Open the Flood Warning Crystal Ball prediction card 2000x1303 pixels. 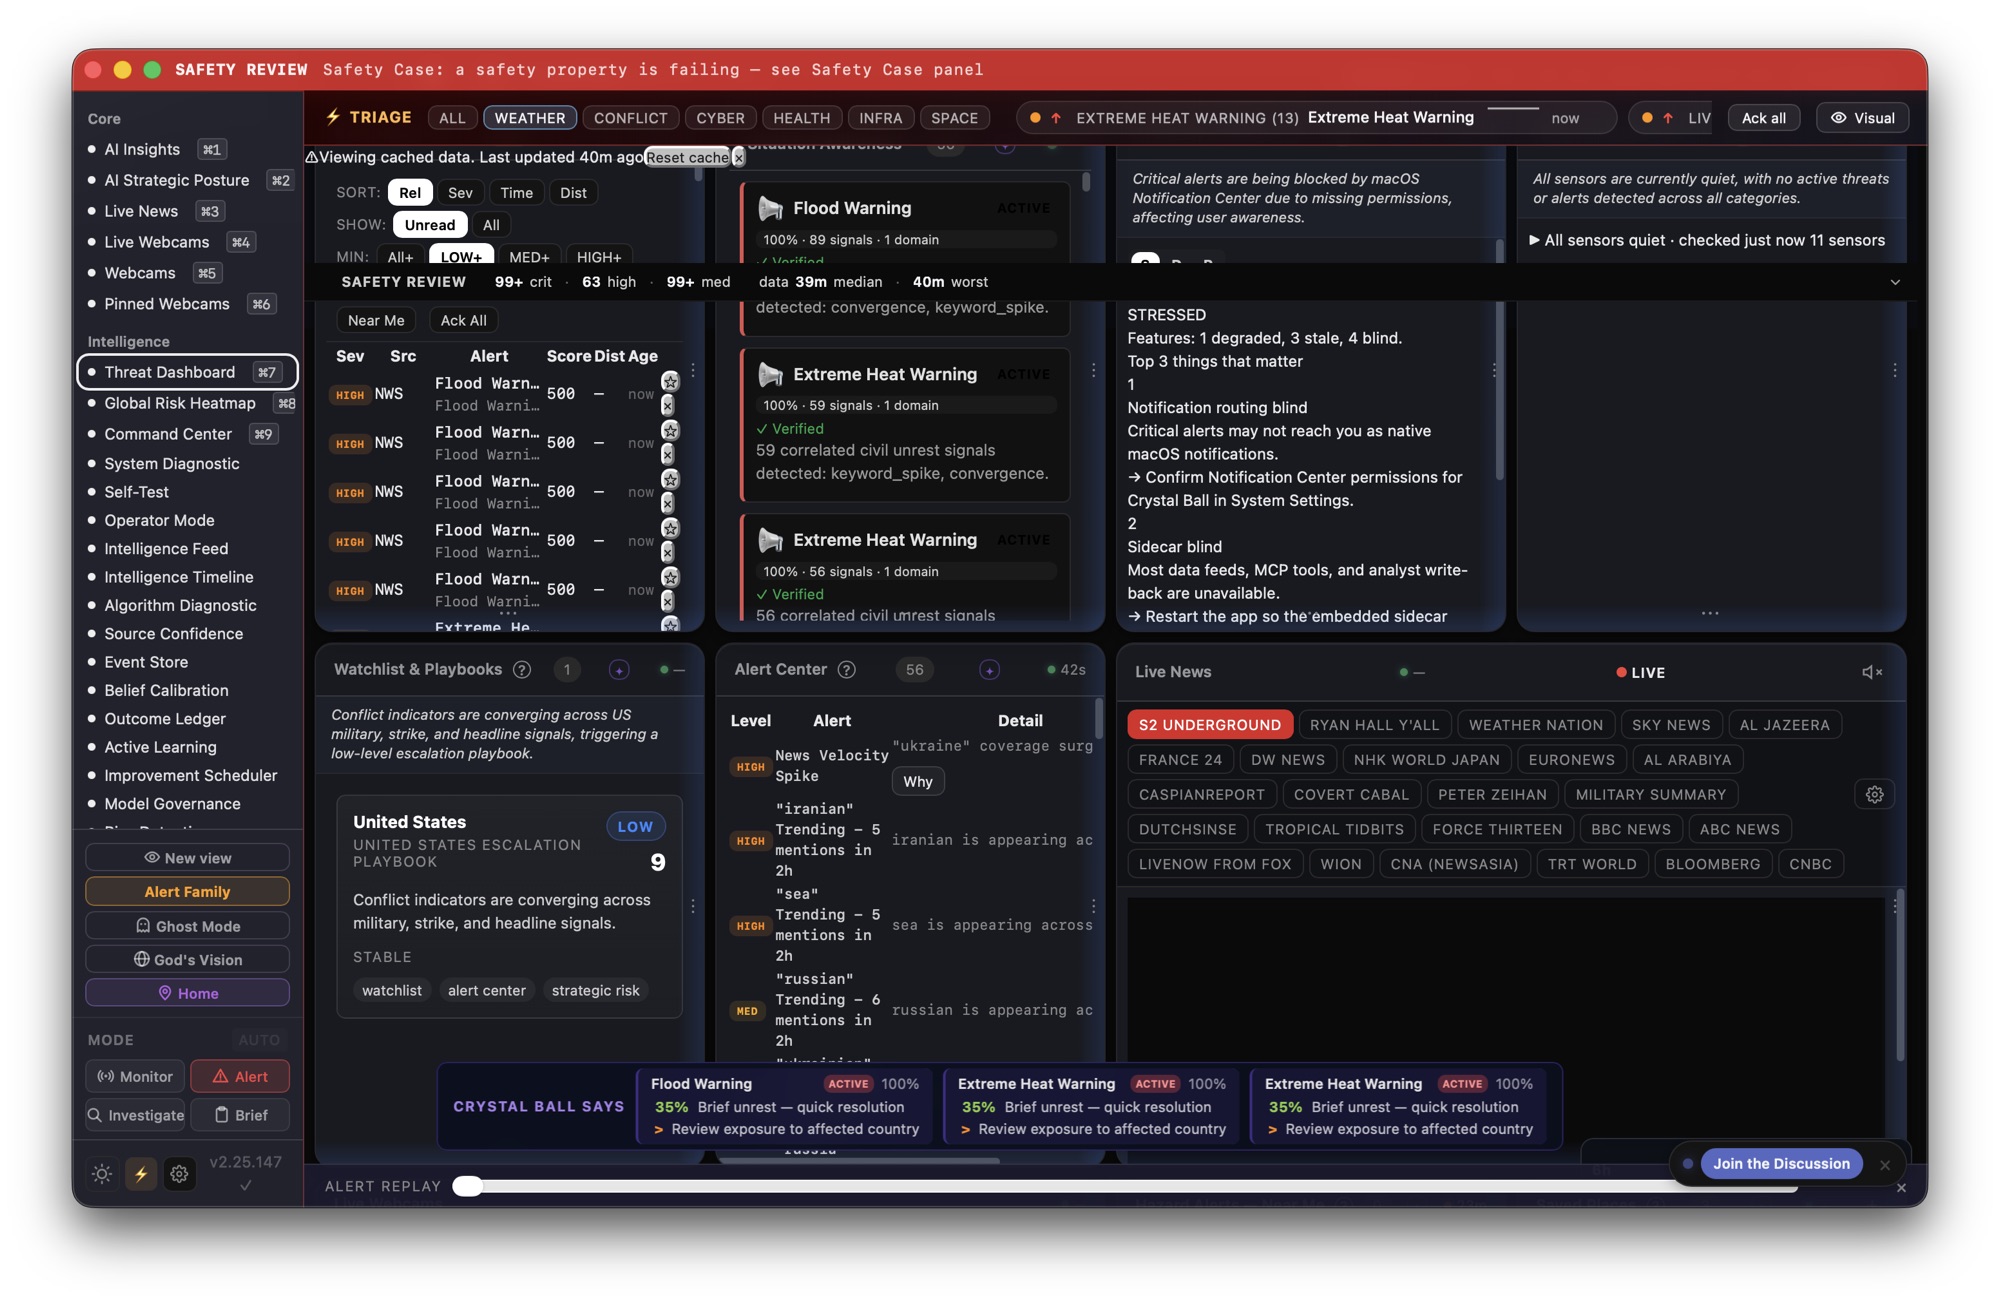785,1106
